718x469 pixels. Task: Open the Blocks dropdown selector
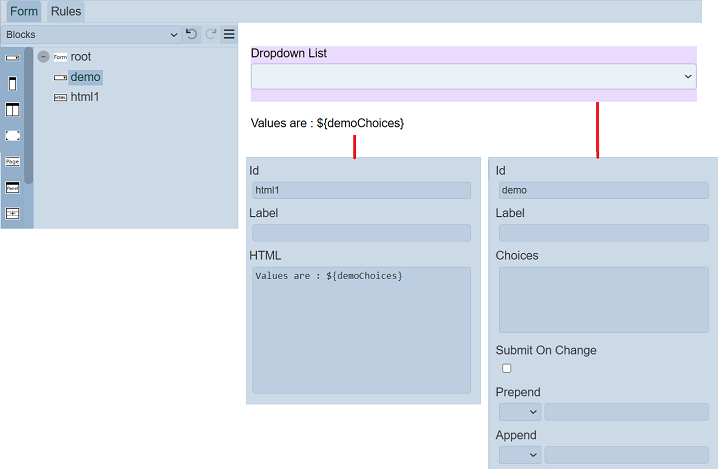point(90,34)
